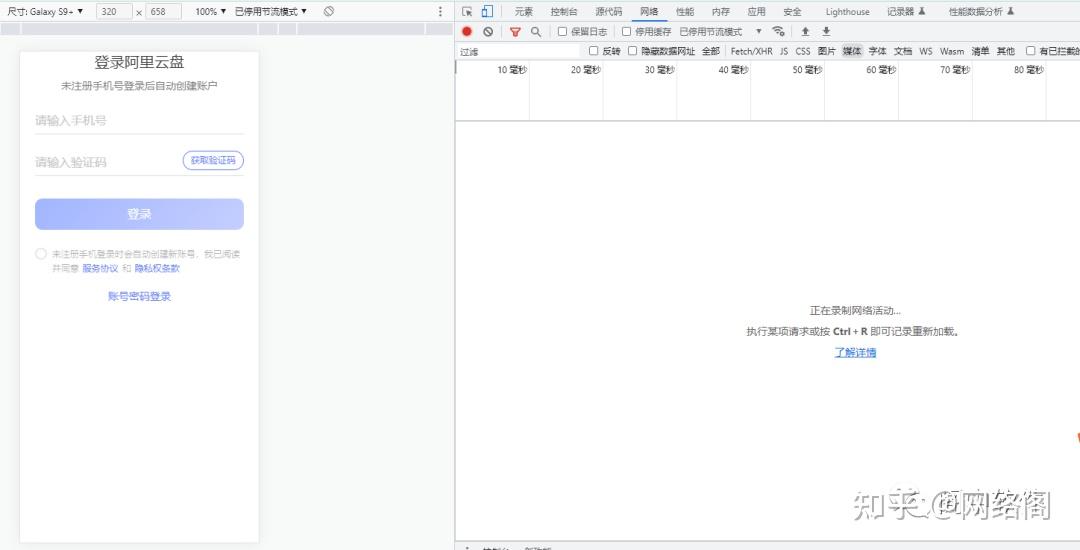Viewport: 1080px width, 550px height.
Task: Click the device width field 320
Action: [x=114, y=12]
